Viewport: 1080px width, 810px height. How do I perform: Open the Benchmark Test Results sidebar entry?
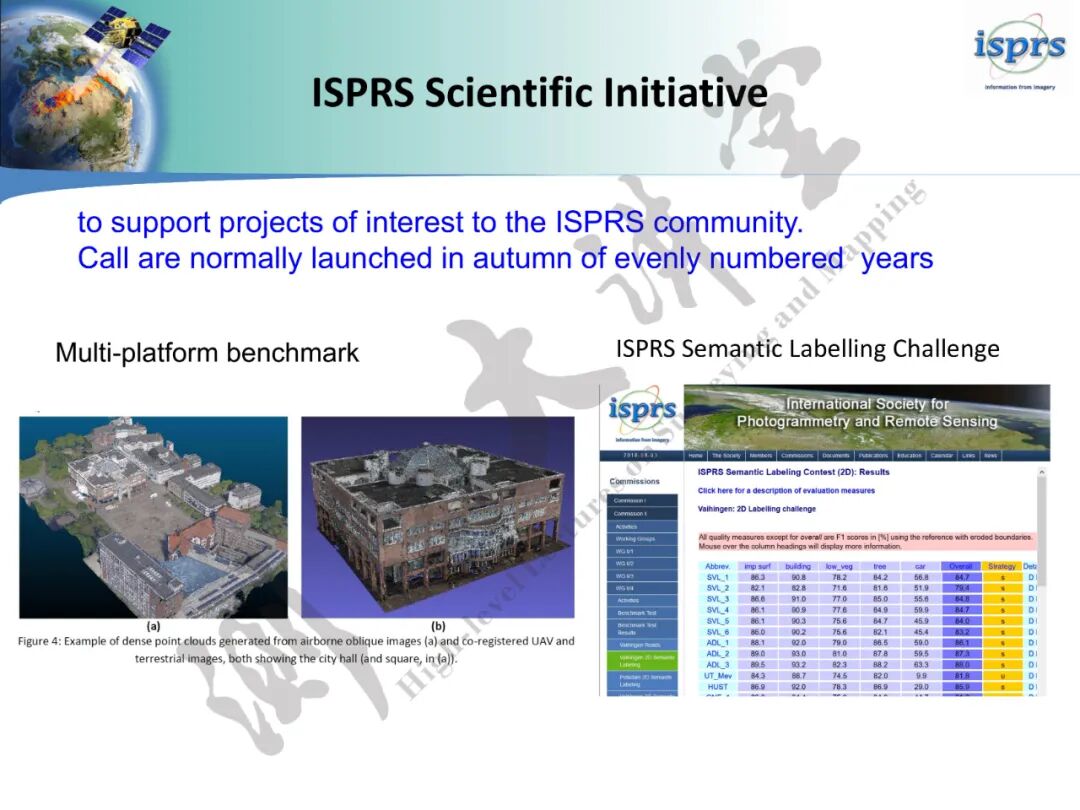643,628
